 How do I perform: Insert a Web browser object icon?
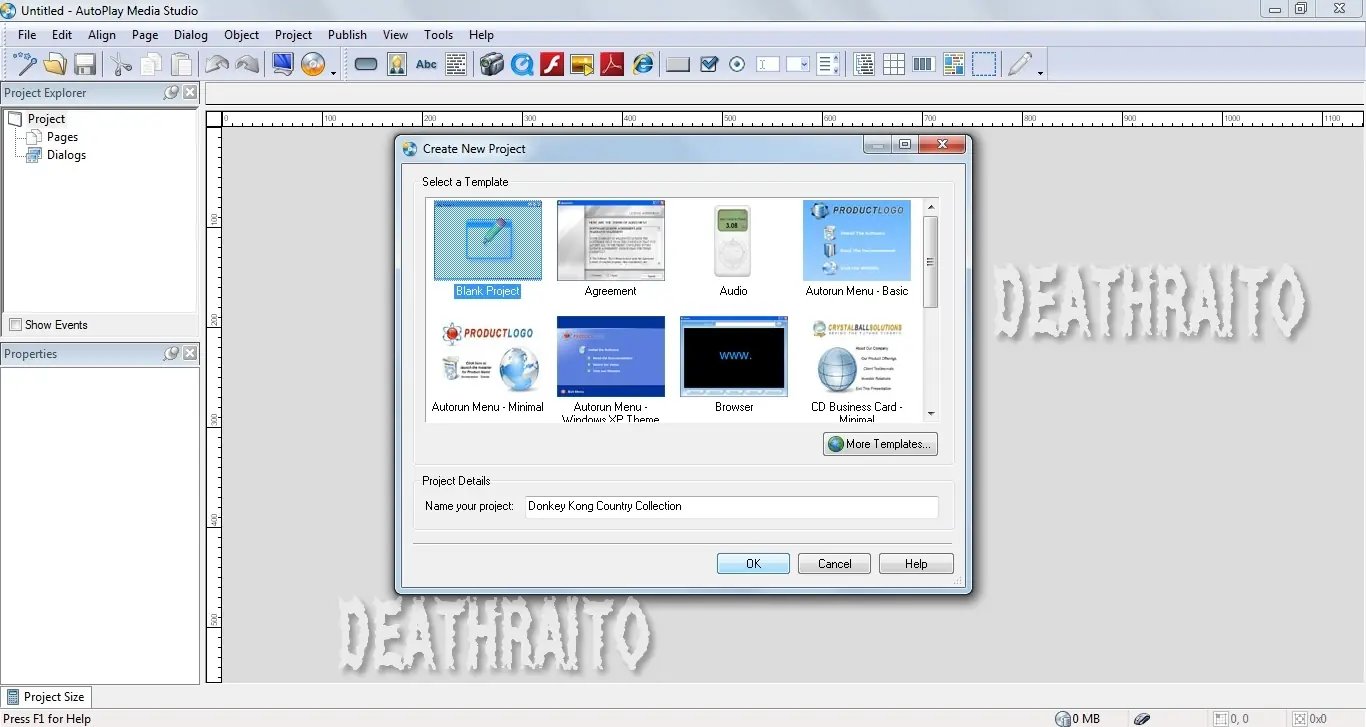pyautogui.click(x=643, y=65)
